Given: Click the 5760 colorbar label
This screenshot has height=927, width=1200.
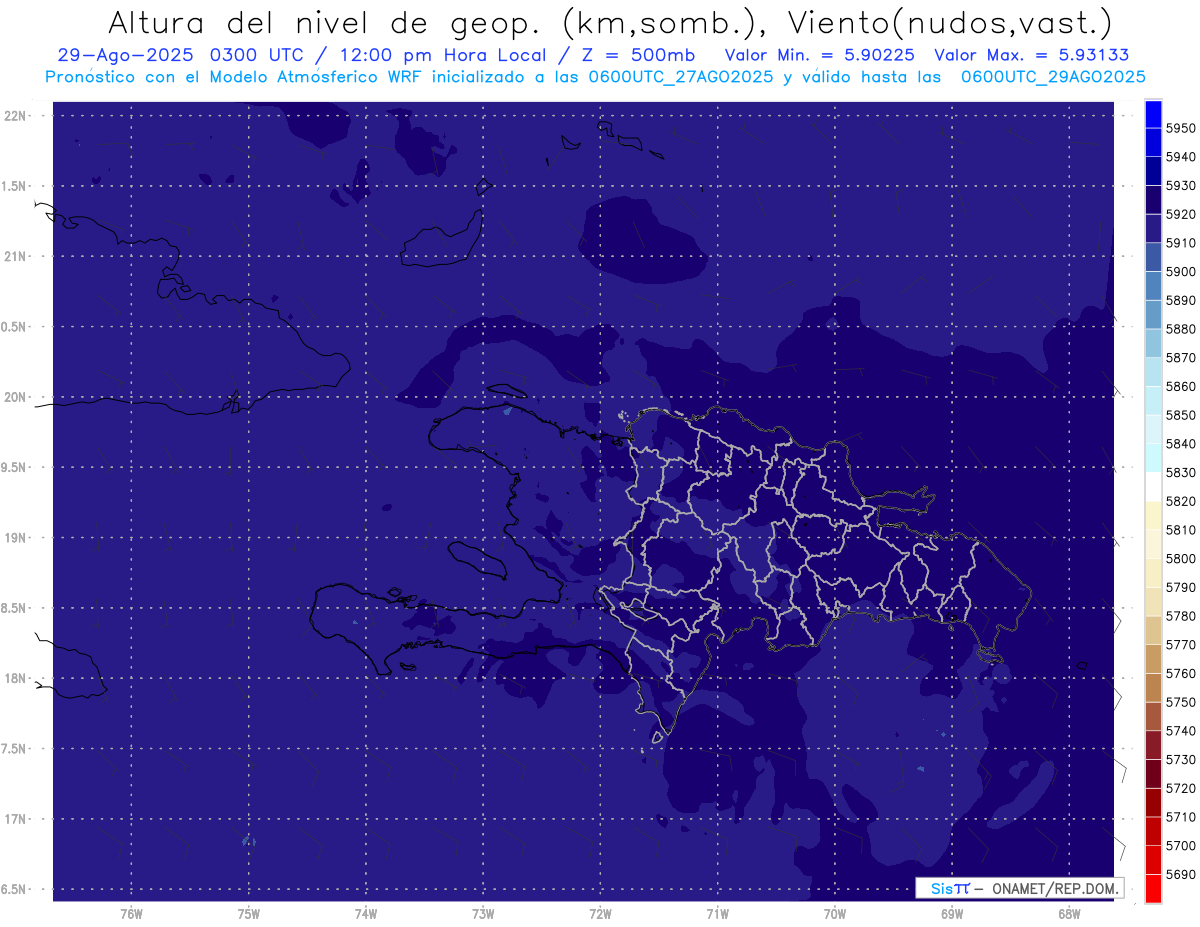Looking at the screenshot, I should 1181,674.
